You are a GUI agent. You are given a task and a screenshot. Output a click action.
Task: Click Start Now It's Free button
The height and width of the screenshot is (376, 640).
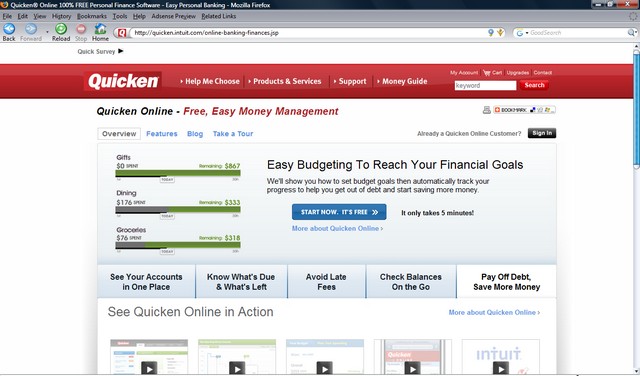coord(339,212)
